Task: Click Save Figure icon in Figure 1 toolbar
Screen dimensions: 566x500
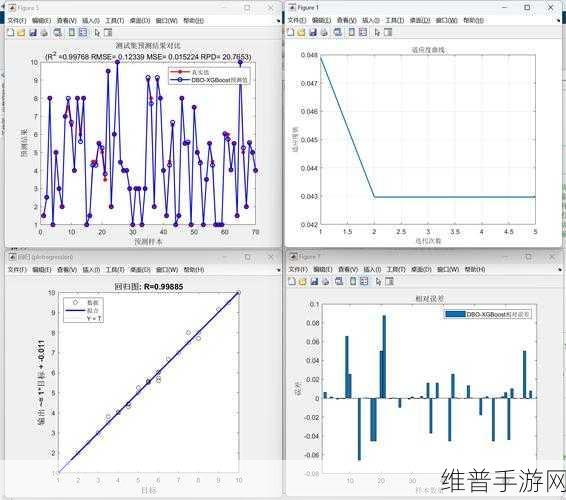Action: point(313,32)
